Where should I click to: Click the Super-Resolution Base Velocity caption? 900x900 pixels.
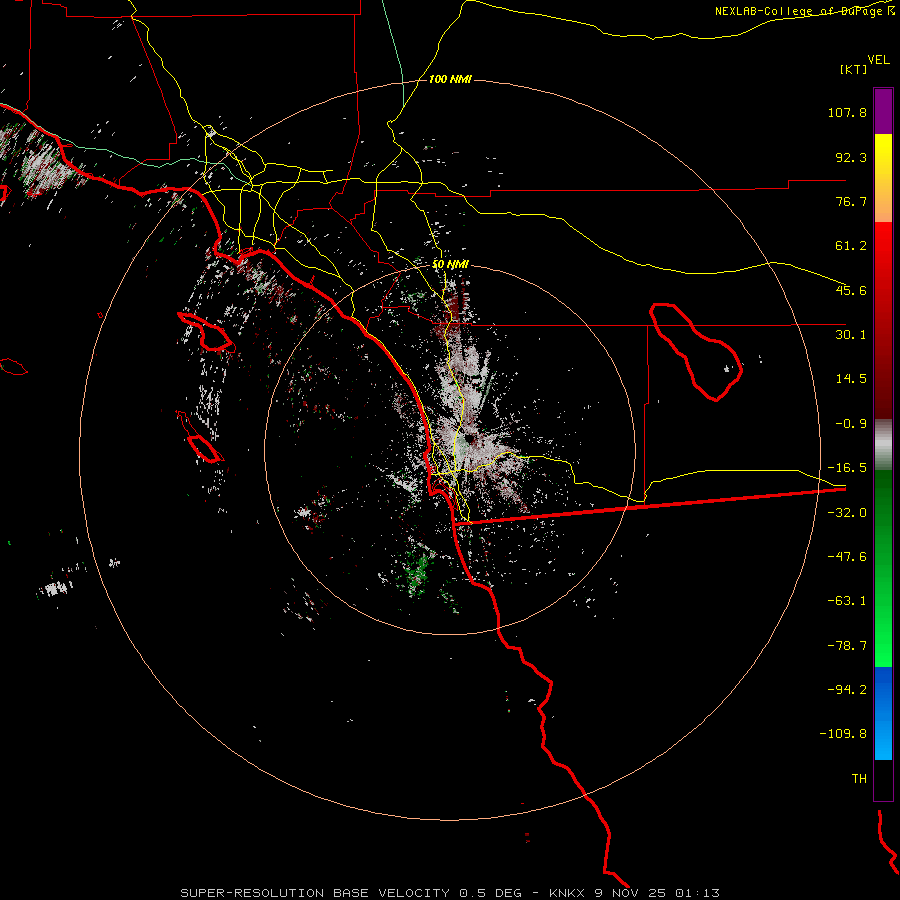pyautogui.click(x=450, y=893)
